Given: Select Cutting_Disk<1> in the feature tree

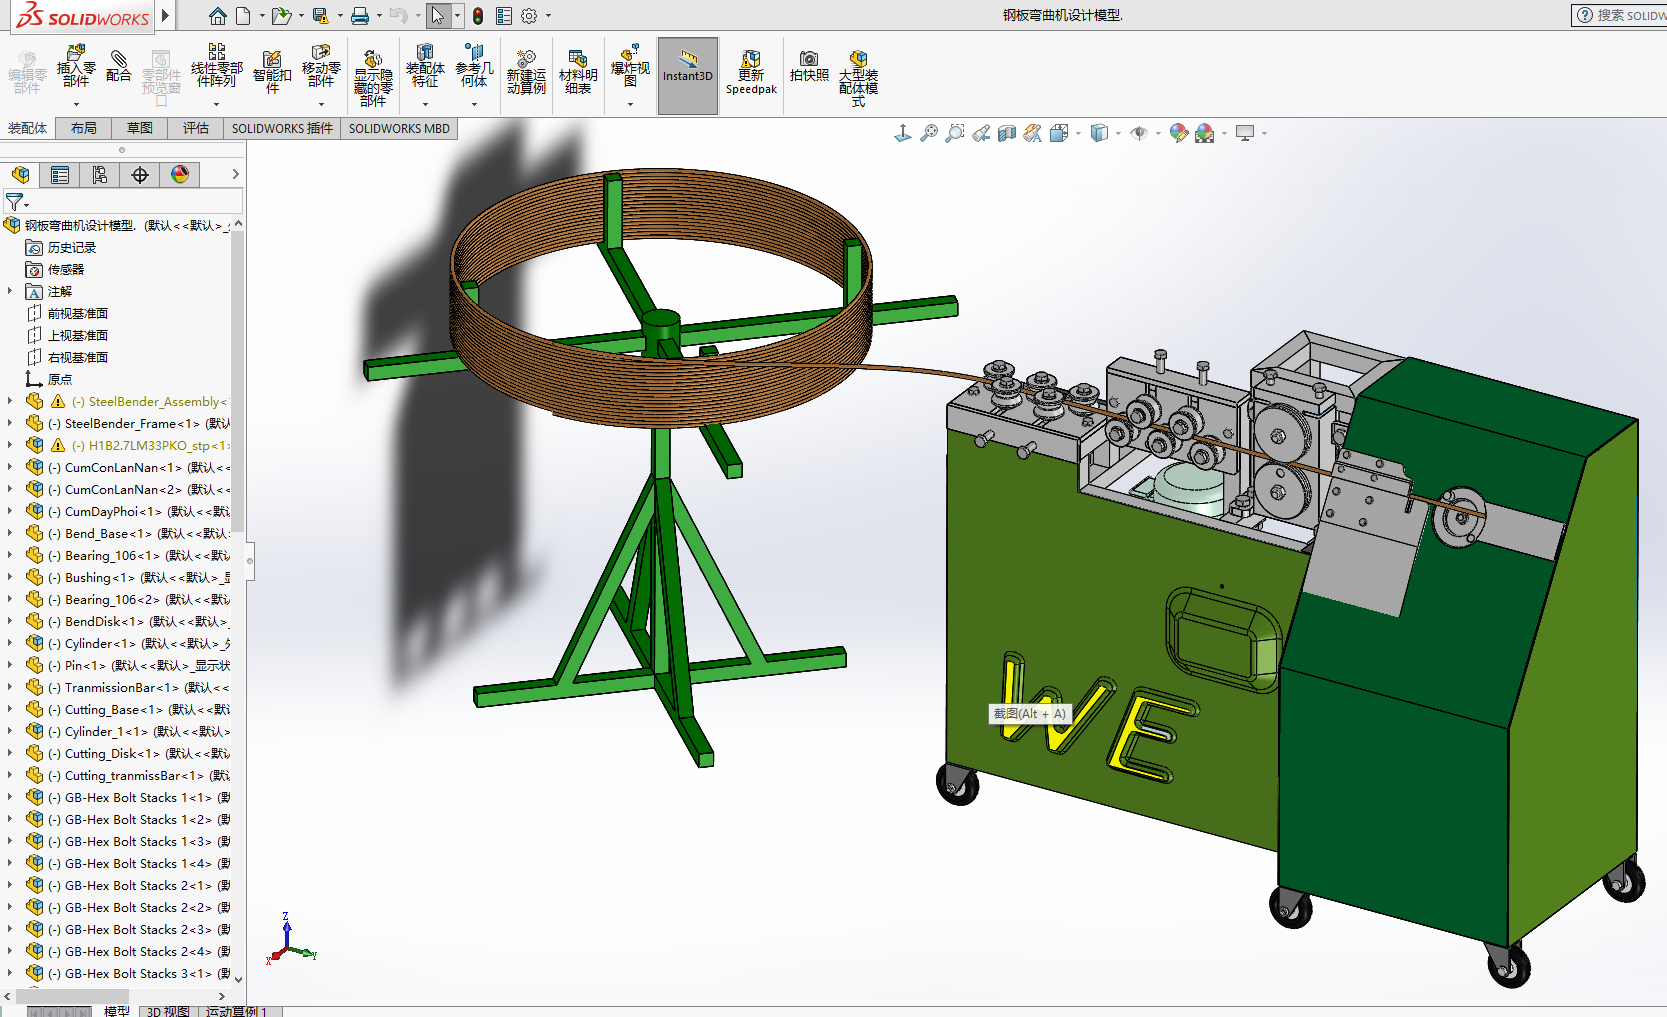Looking at the screenshot, I should [x=112, y=753].
